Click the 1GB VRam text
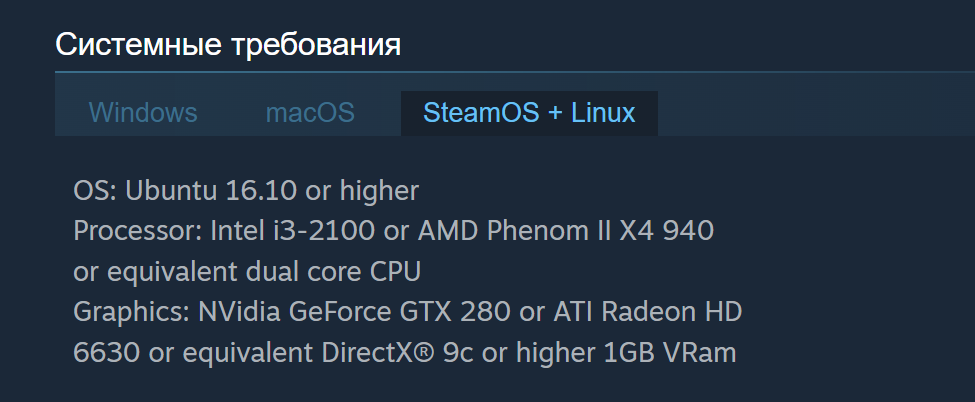The width and height of the screenshot is (975, 402). coord(670,353)
